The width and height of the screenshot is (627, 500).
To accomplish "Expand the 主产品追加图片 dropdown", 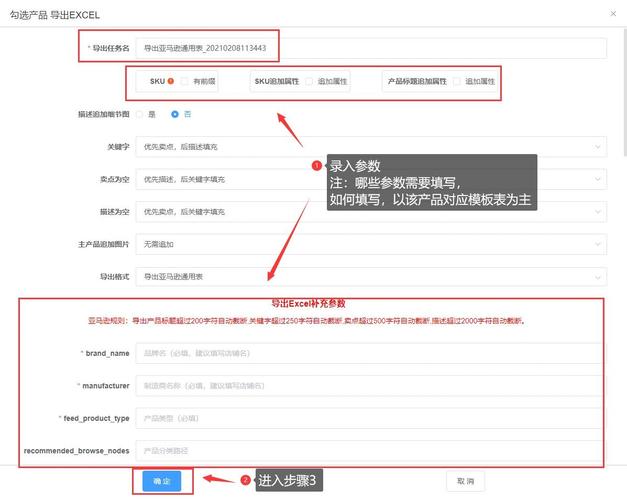I will tap(370, 244).
